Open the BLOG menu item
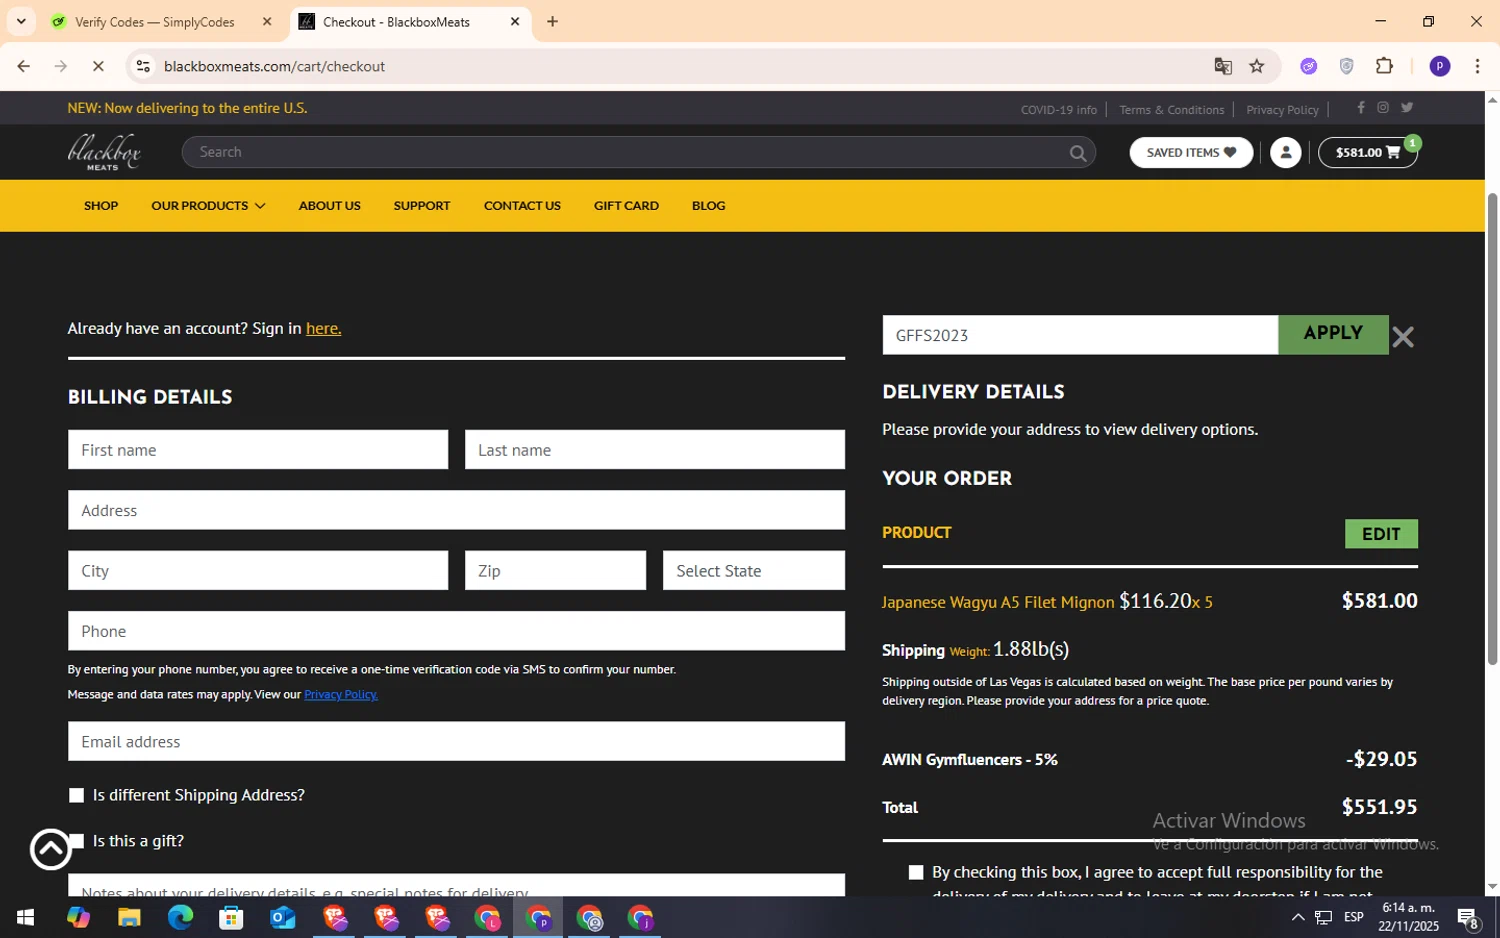 click(708, 206)
